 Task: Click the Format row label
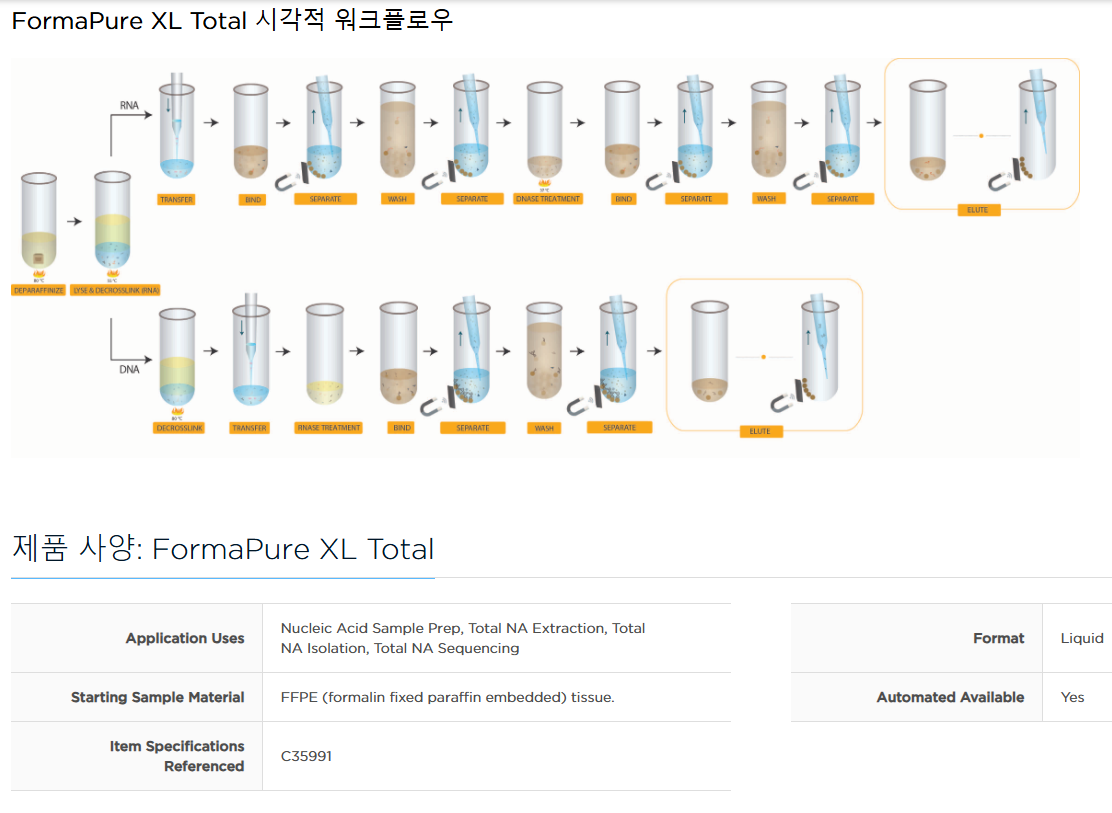coord(999,638)
